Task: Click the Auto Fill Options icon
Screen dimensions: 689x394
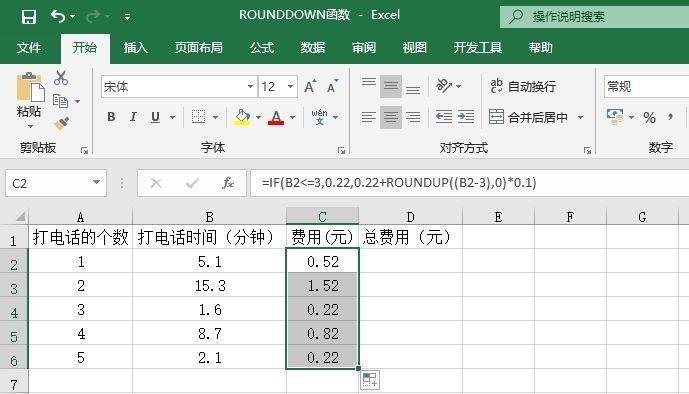Action: pyautogui.click(x=370, y=380)
